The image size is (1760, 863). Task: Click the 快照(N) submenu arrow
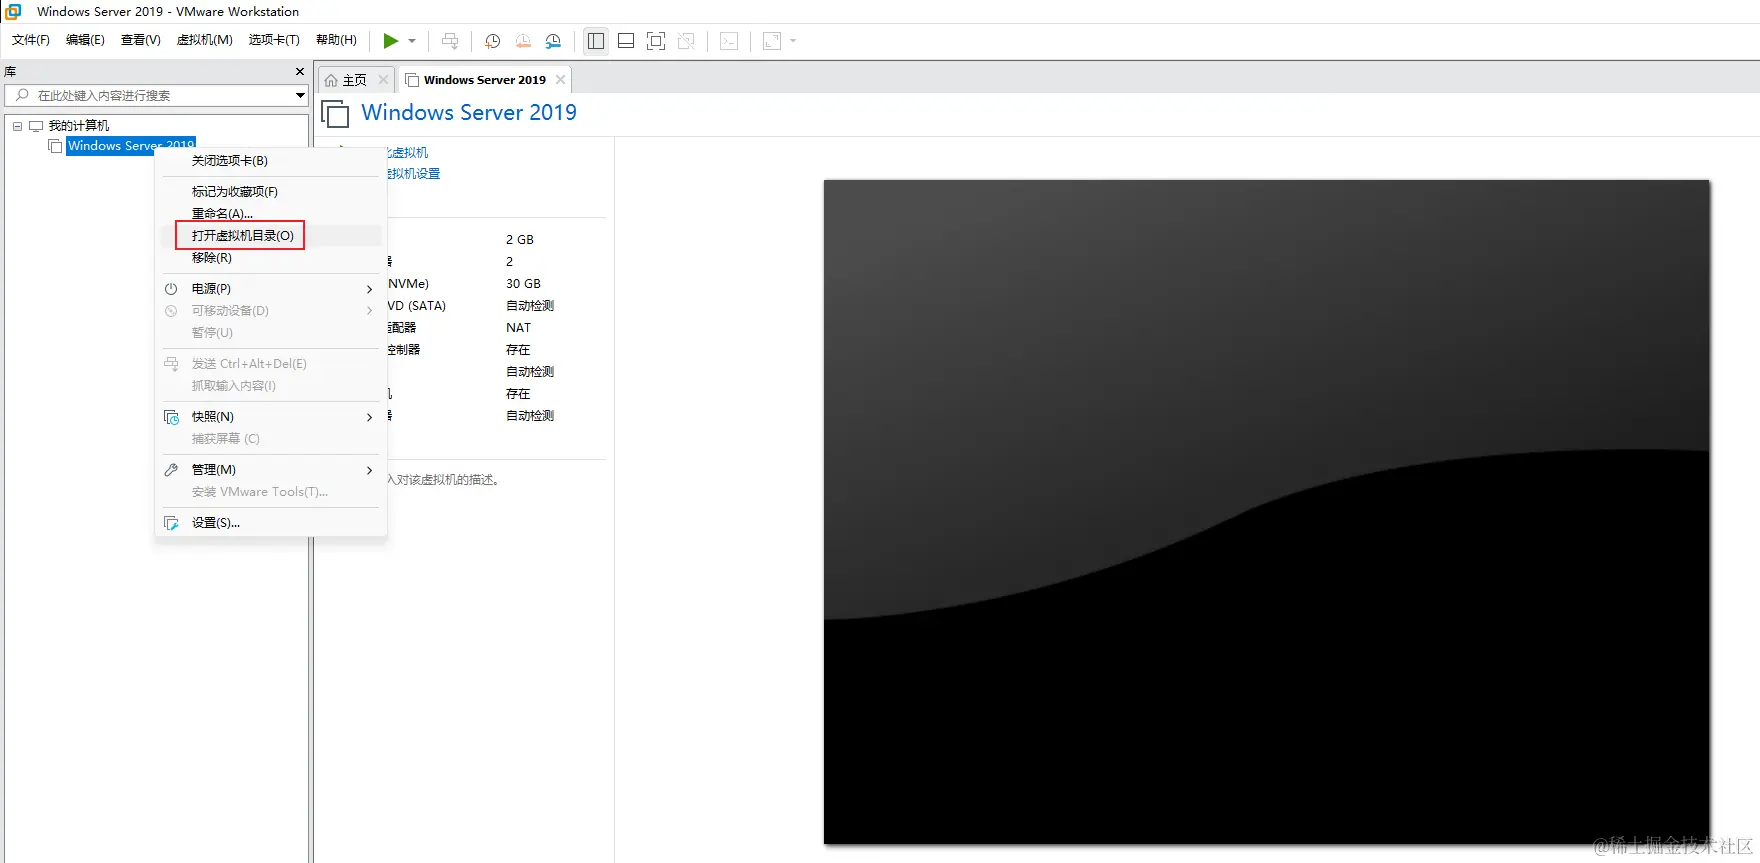[369, 417]
